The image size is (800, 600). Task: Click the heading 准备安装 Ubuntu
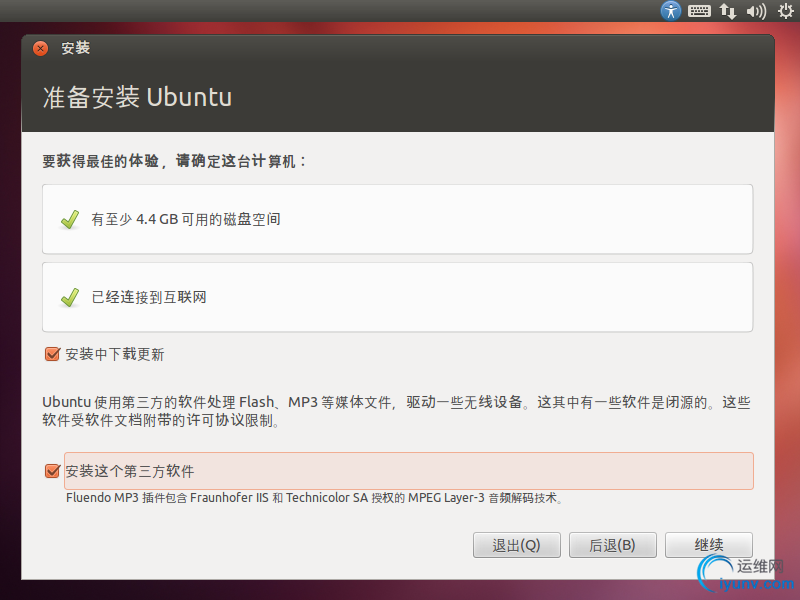pyautogui.click(x=137, y=97)
